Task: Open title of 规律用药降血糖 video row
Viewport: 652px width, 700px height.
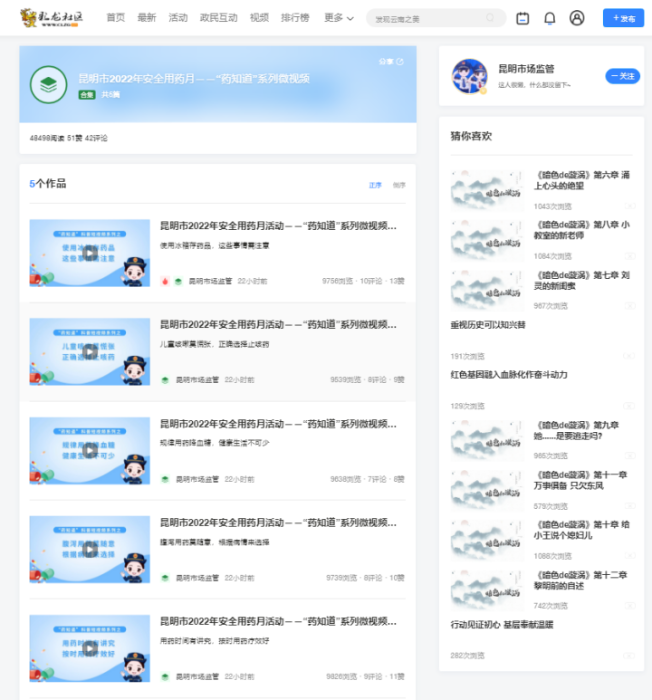Action: [x=278, y=423]
